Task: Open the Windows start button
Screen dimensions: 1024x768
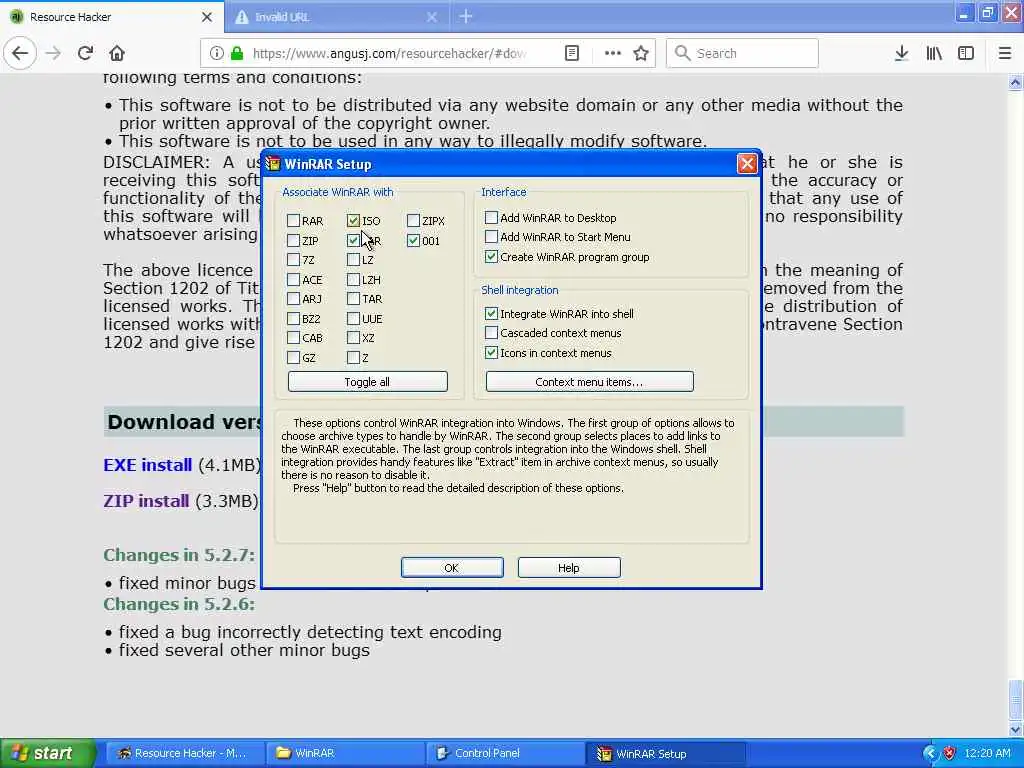Action: click(x=47, y=753)
